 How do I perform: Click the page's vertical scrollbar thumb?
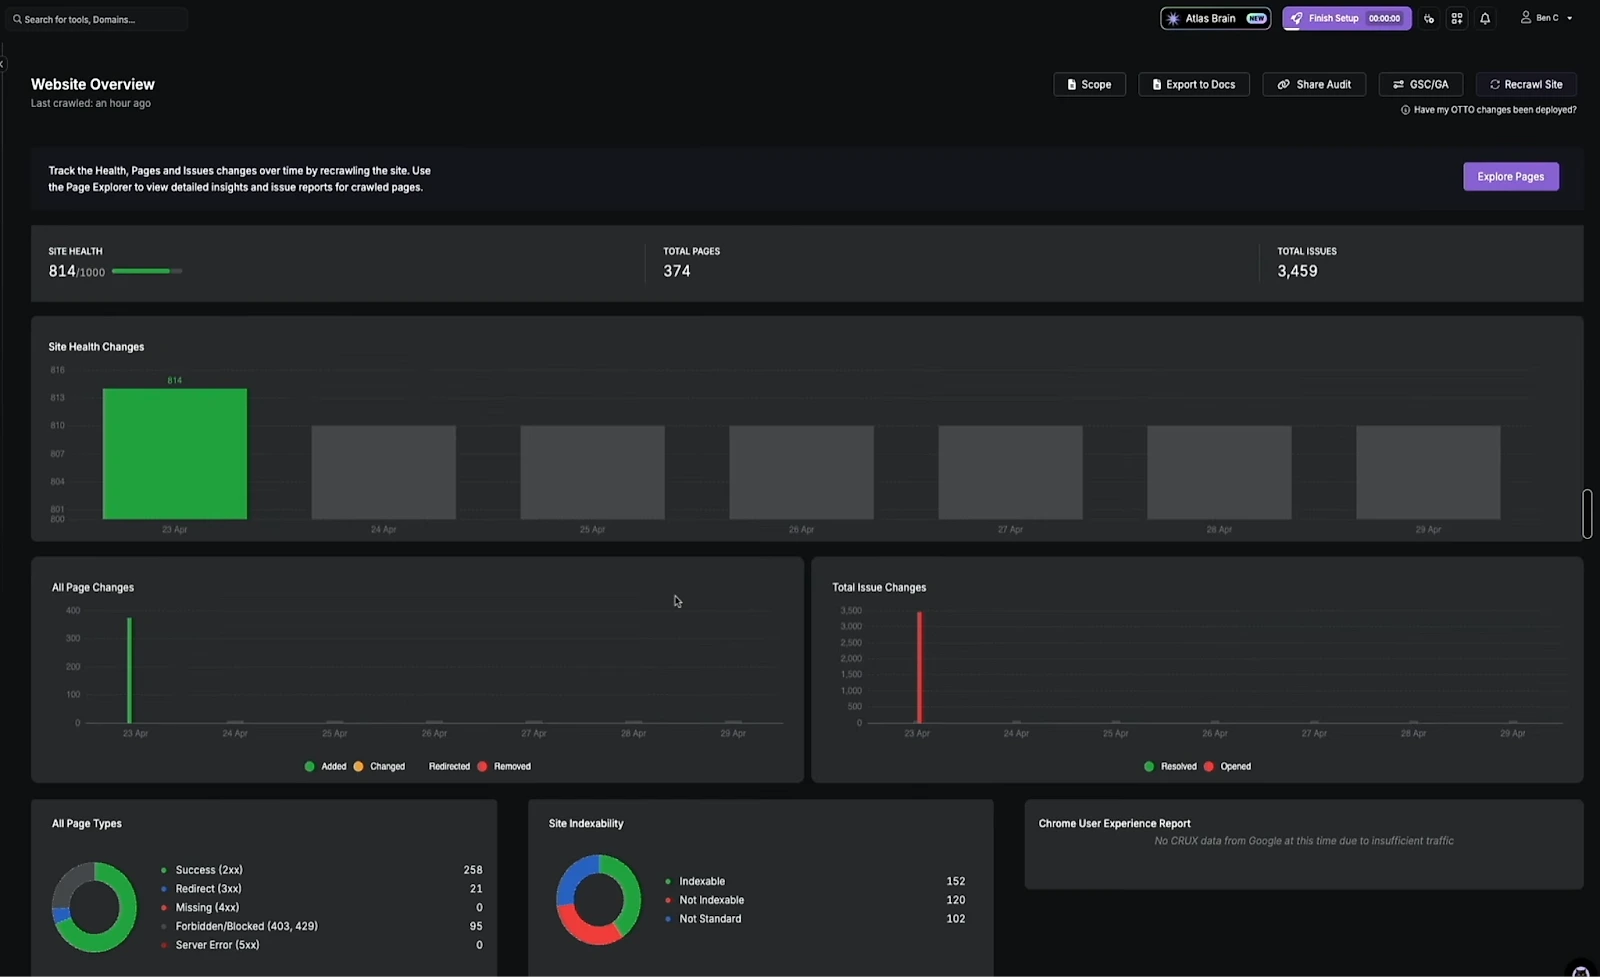[1587, 514]
